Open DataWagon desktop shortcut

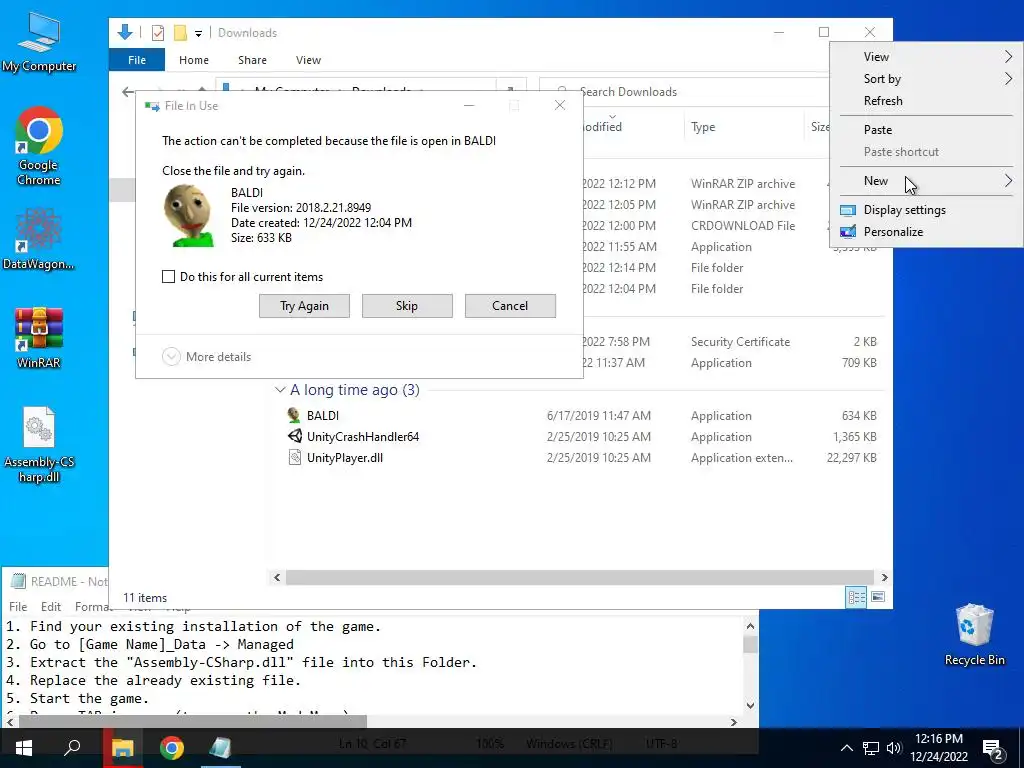pos(39,238)
